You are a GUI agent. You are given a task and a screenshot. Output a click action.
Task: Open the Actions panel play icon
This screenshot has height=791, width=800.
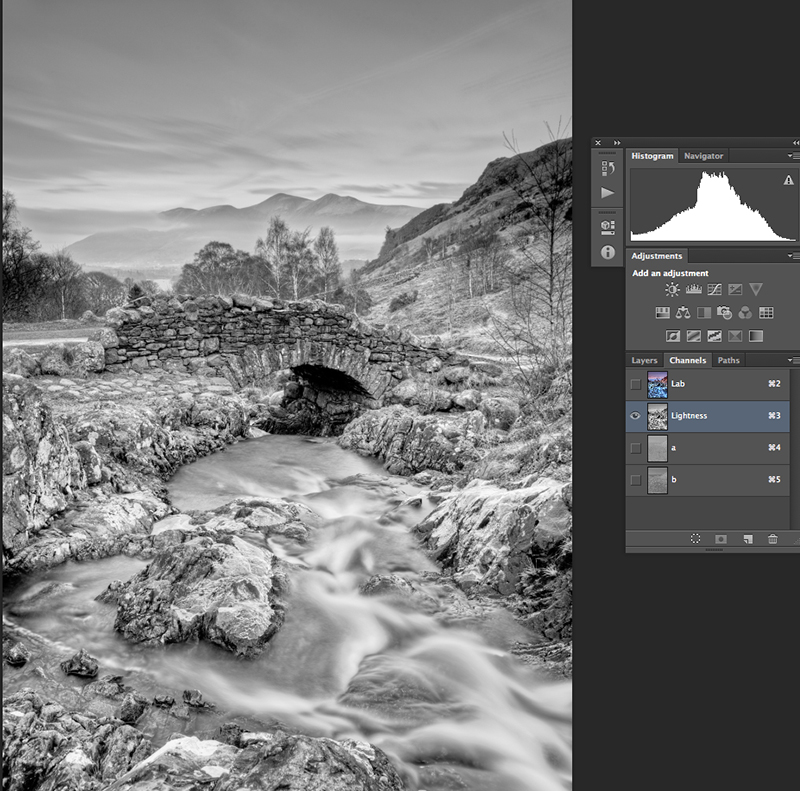607,193
